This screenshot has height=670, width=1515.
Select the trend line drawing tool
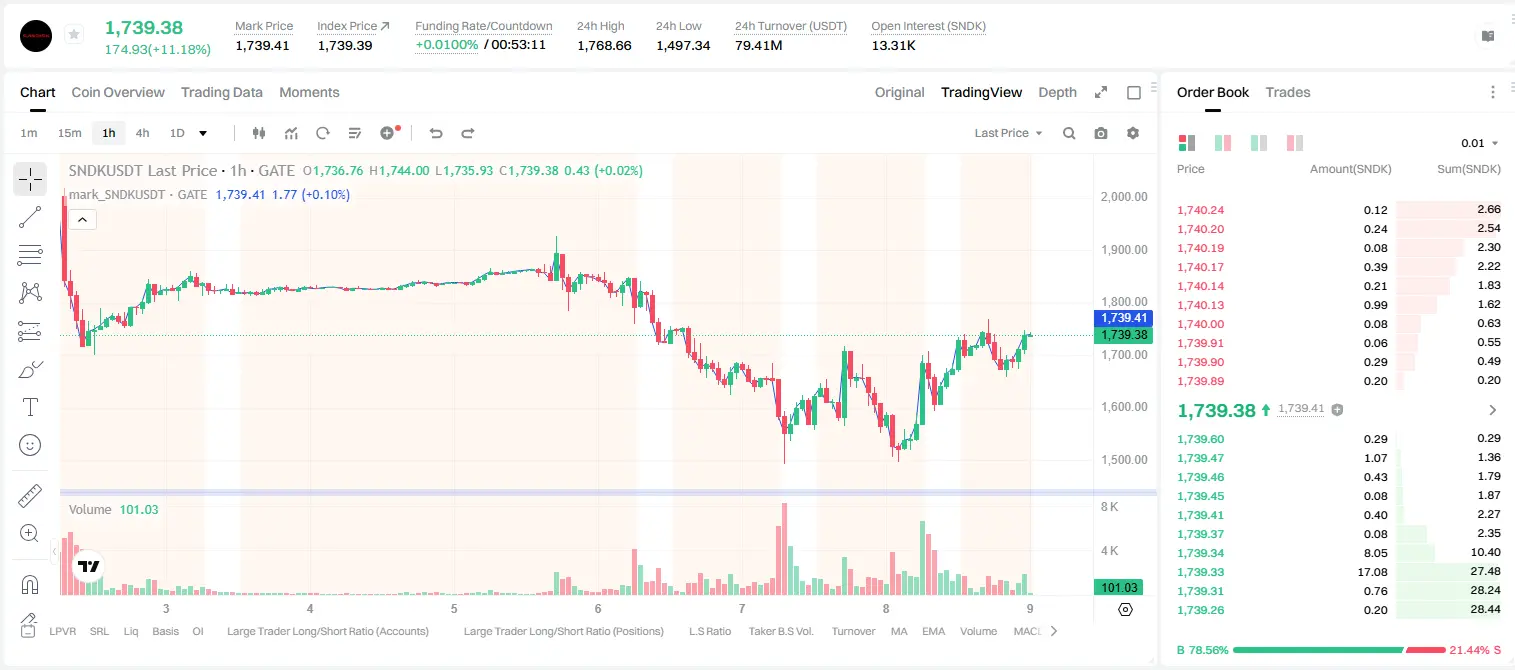coord(30,218)
